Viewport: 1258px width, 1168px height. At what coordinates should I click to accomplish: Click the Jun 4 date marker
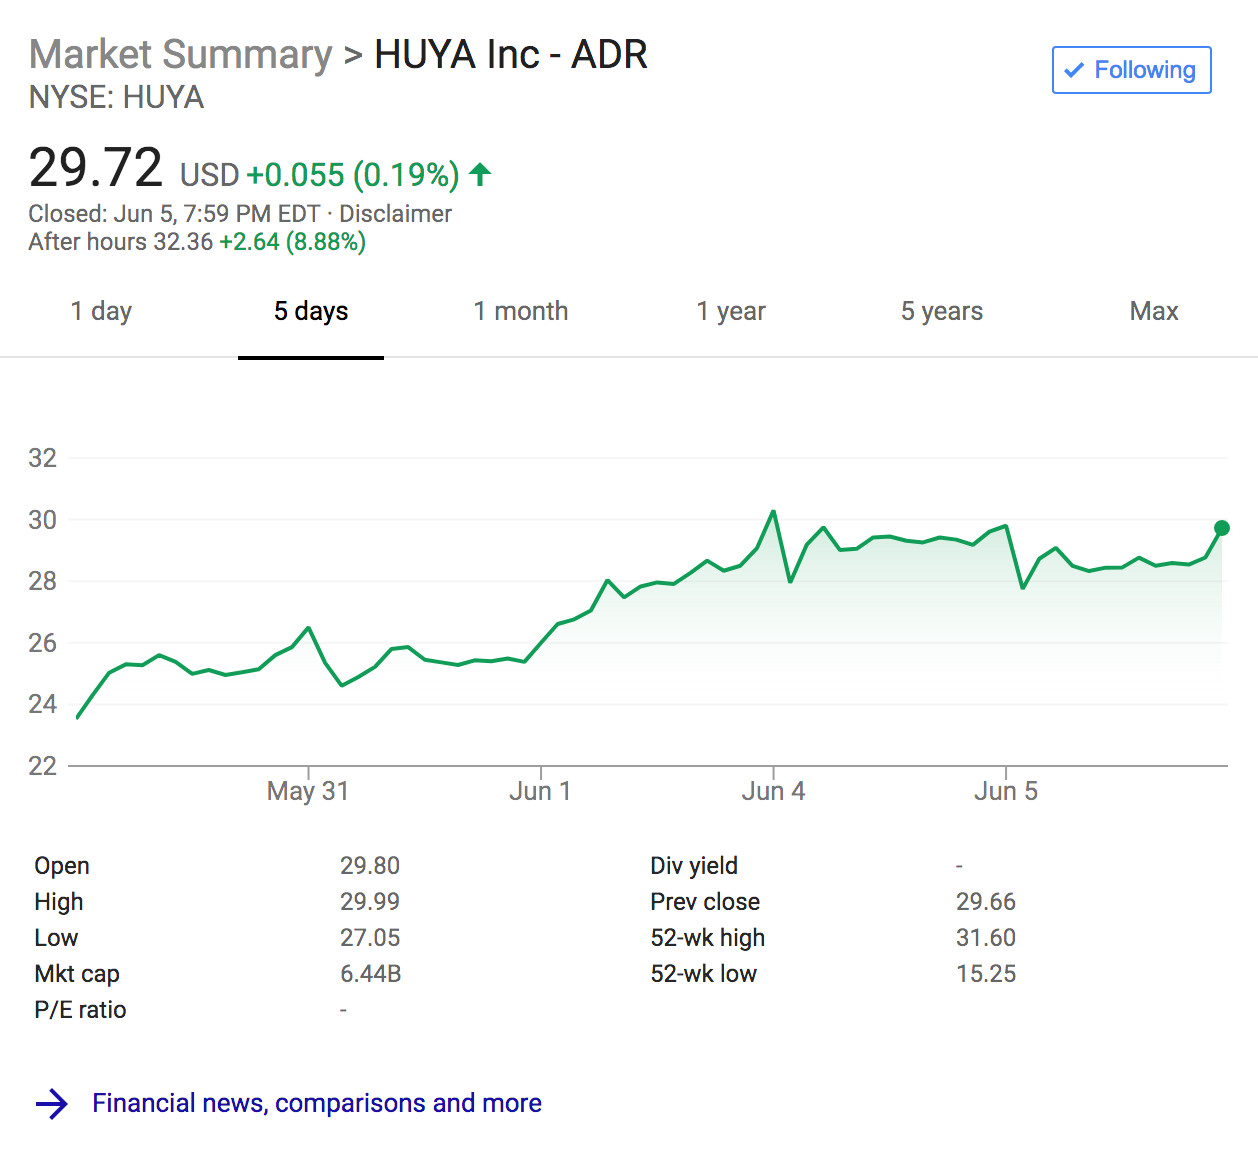point(773,791)
